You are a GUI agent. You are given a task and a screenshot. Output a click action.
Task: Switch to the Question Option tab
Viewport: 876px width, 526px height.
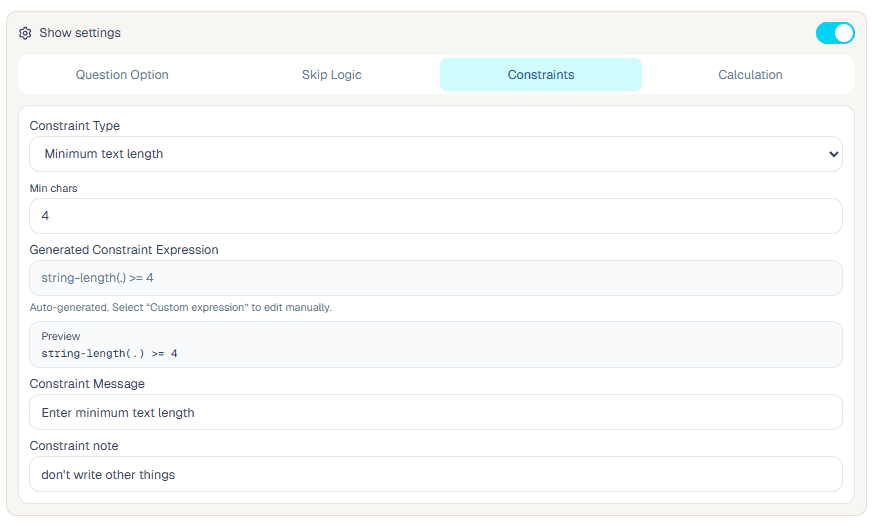(122, 75)
